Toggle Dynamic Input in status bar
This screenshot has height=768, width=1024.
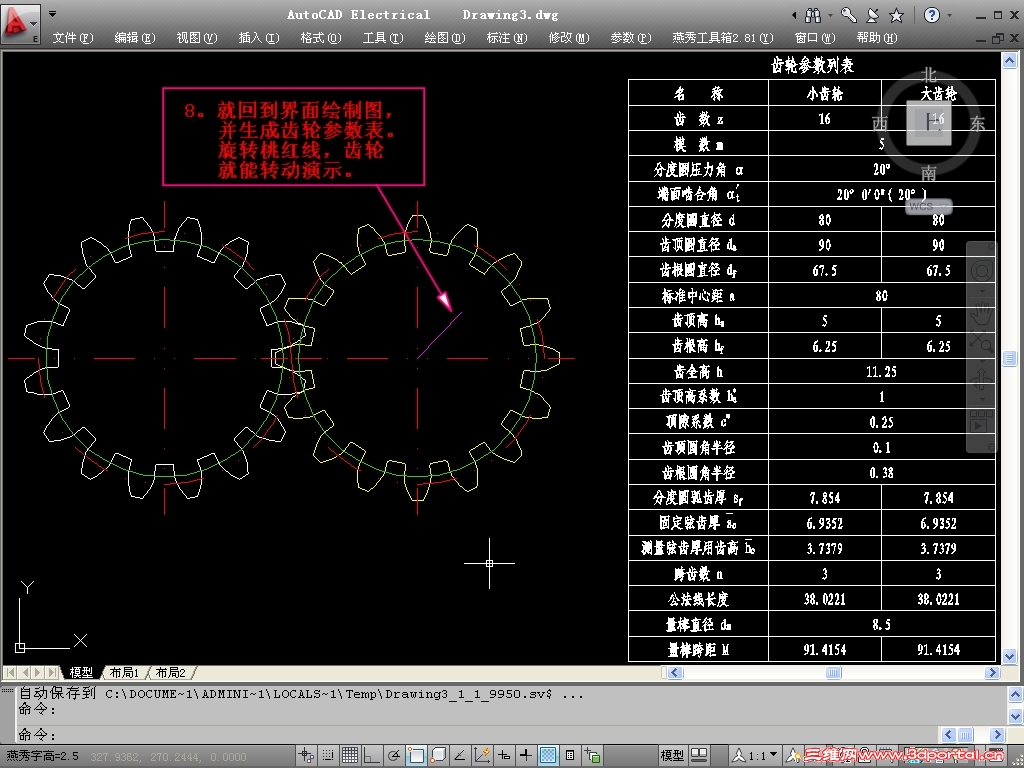[x=504, y=756]
